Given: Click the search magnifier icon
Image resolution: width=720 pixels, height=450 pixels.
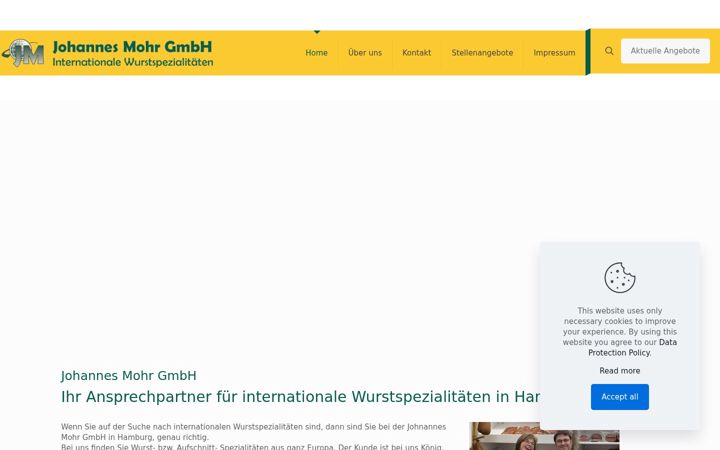Looking at the screenshot, I should [609, 51].
